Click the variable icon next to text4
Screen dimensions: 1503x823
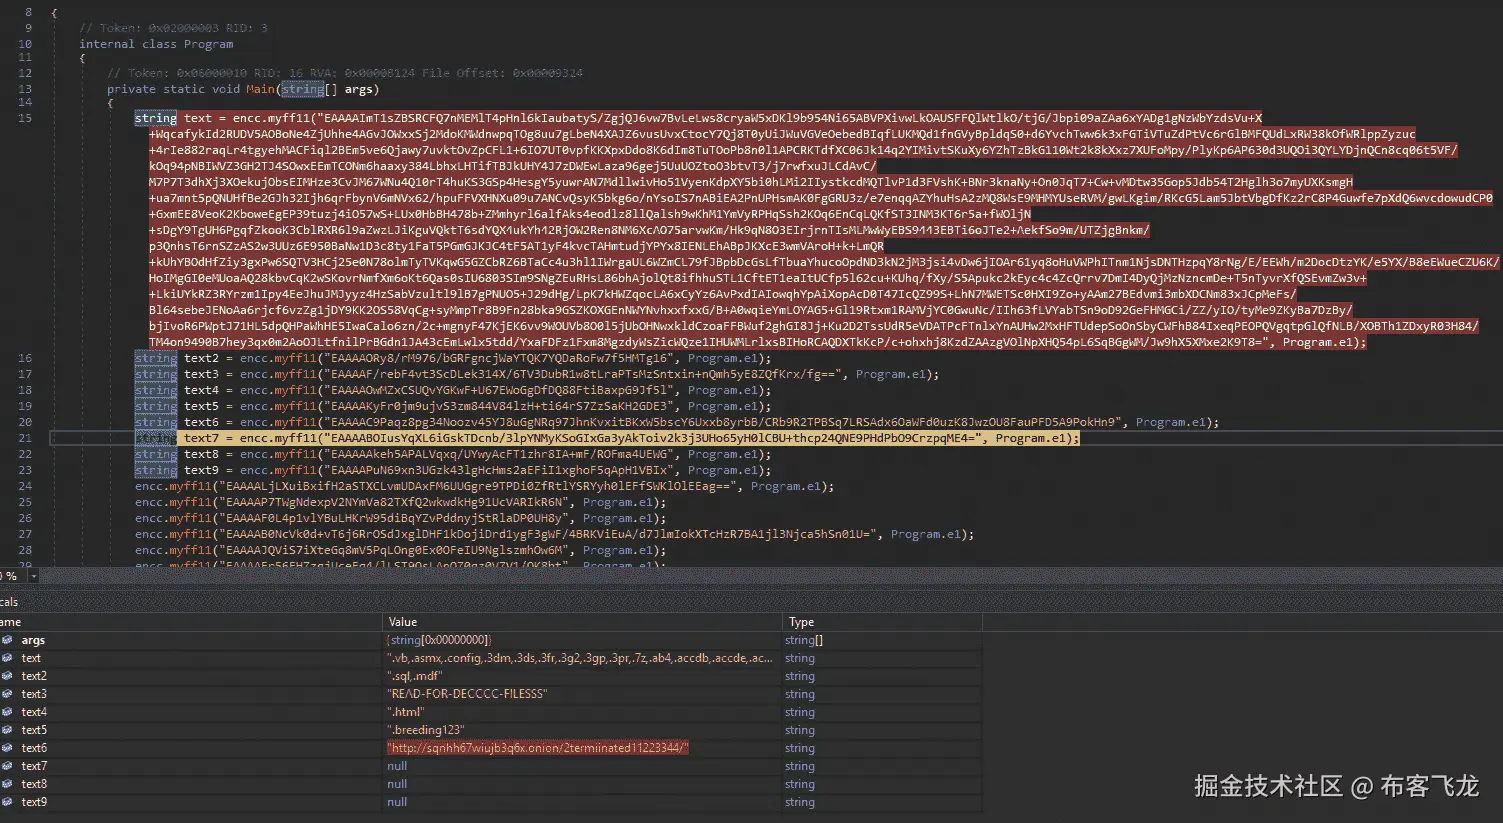(x=7, y=712)
